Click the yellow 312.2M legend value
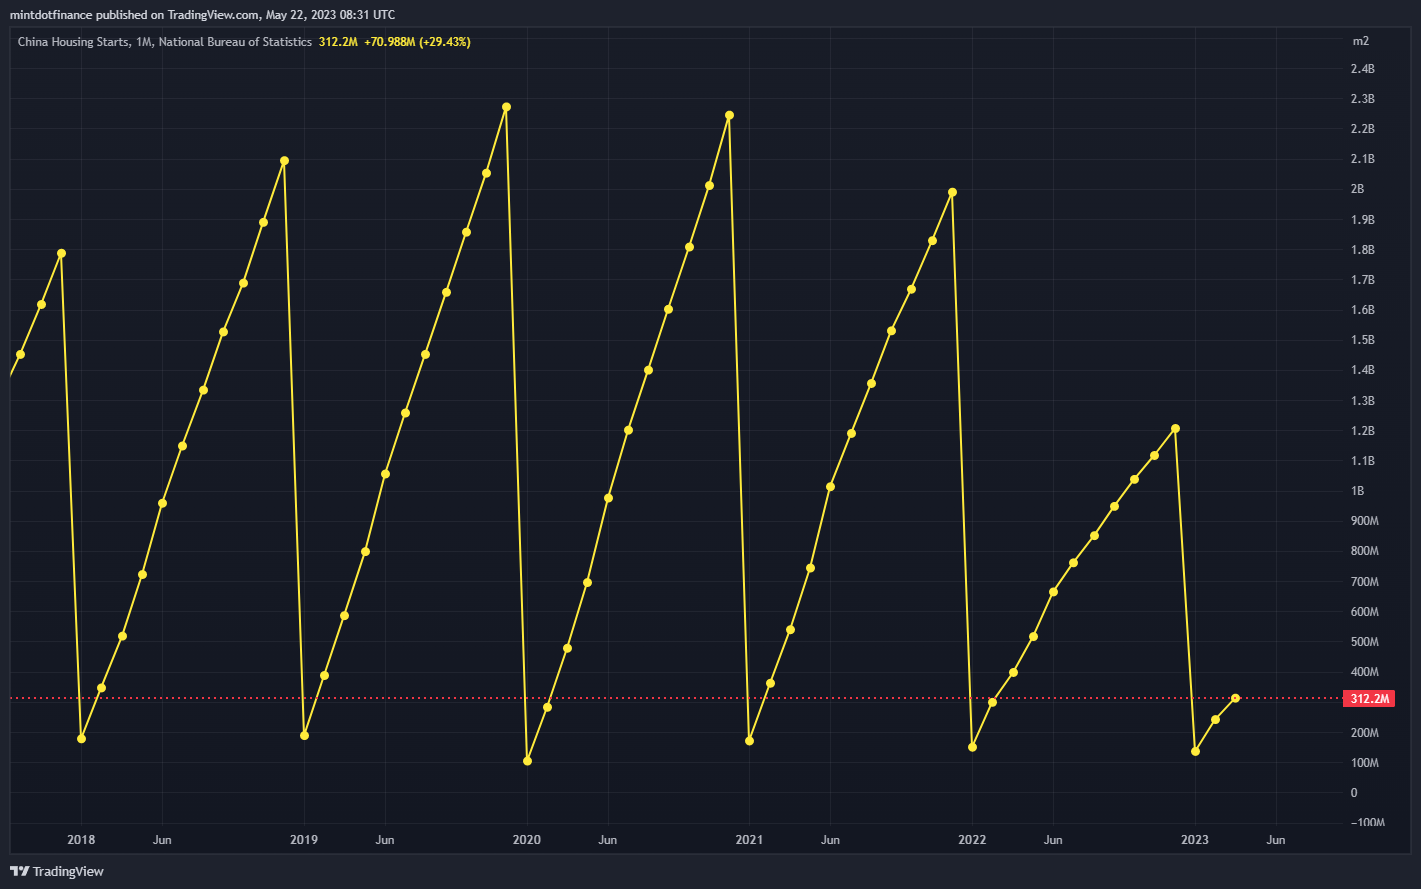 tap(338, 42)
